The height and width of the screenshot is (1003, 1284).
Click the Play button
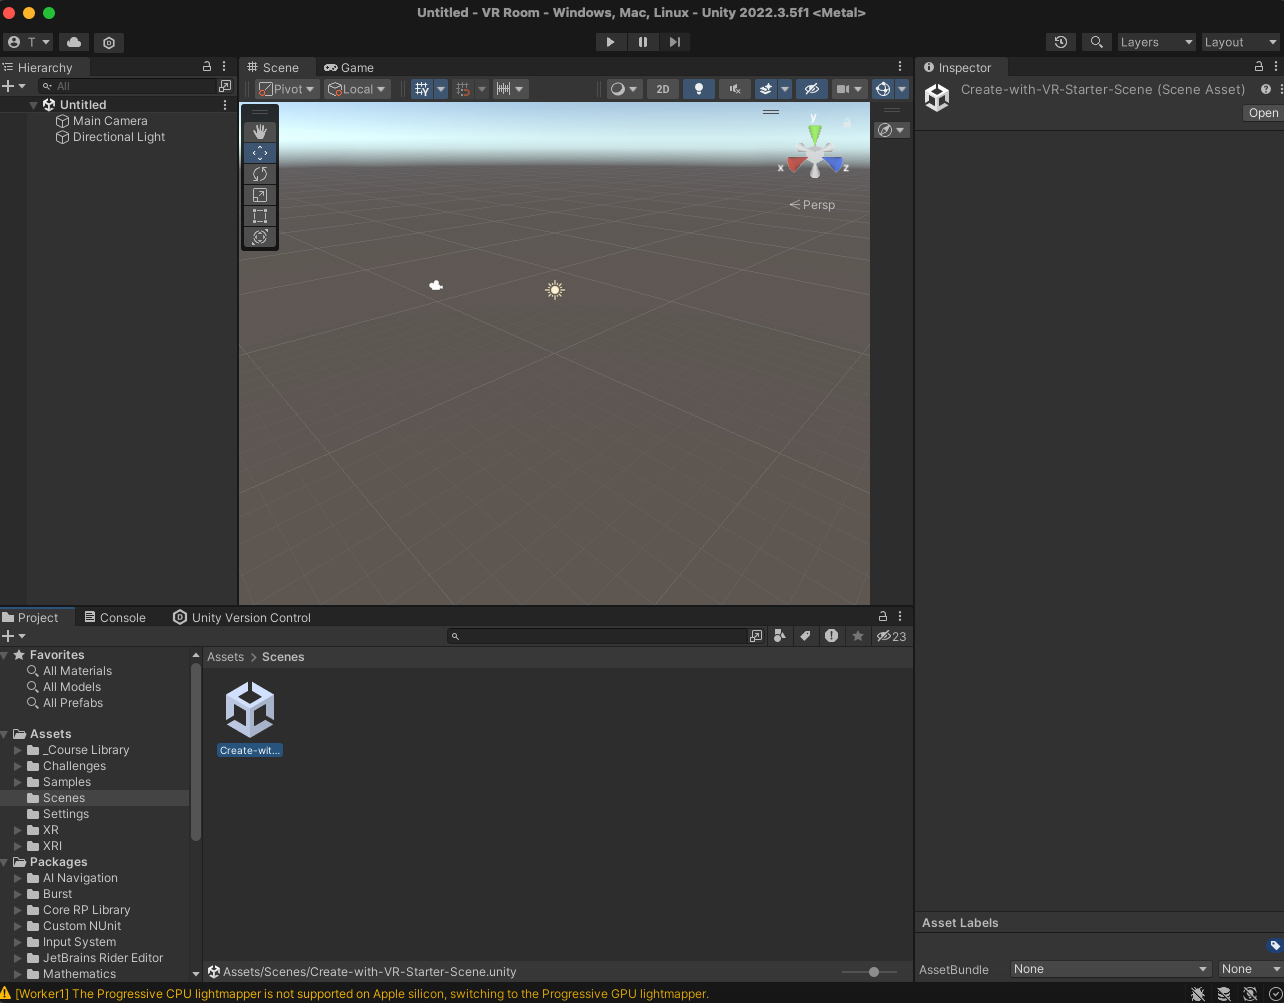click(x=610, y=42)
